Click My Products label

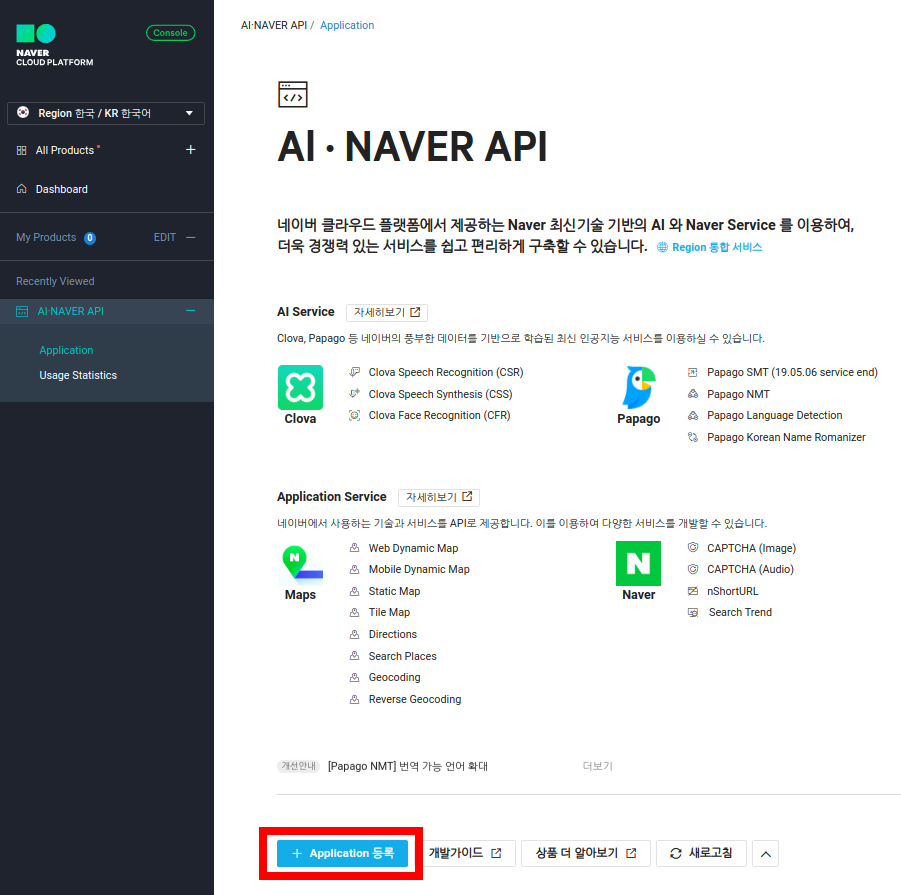tap(46, 237)
